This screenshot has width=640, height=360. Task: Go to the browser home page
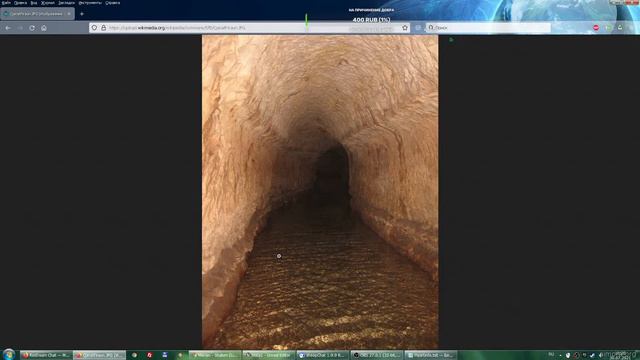pyautogui.click(x=44, y=28)
